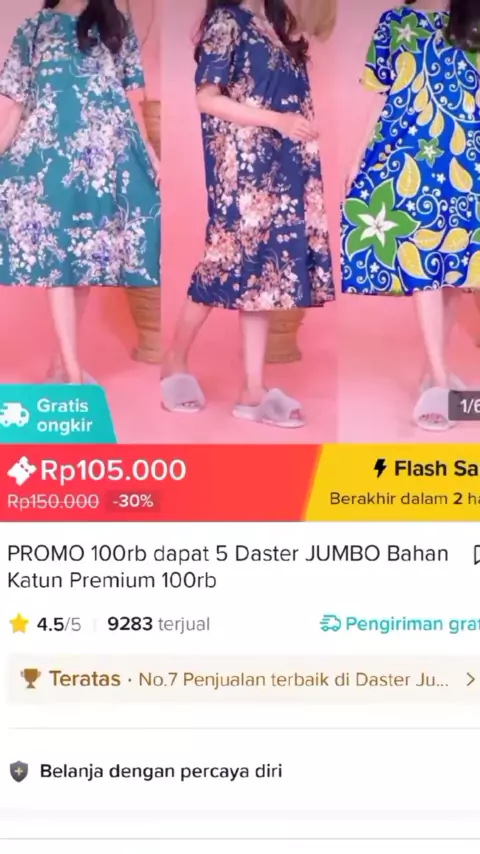Image resolution: width=480 pixels, height=854 pixels.
Task: Expand the Teratas ranking chevron arrow
Action: click(x=470, y=679)
